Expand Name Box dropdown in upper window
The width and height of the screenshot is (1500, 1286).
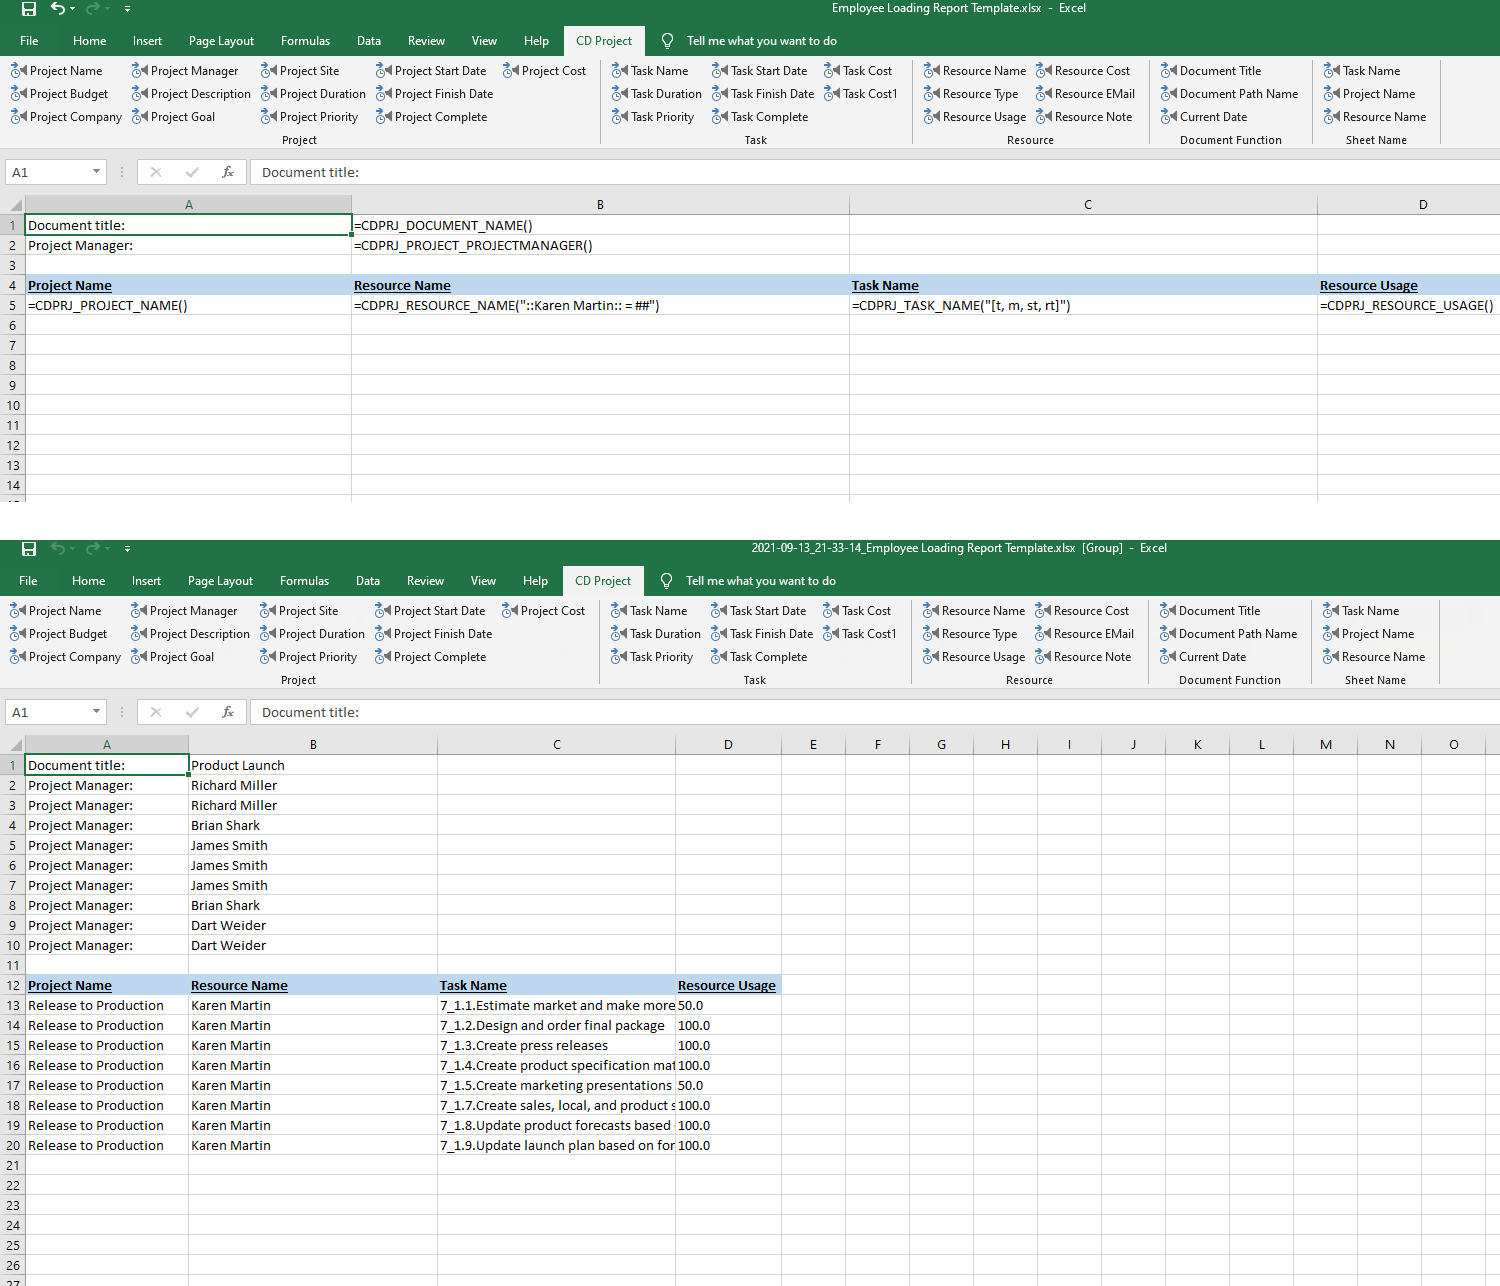pyautogui.click(x=96, y=172)
